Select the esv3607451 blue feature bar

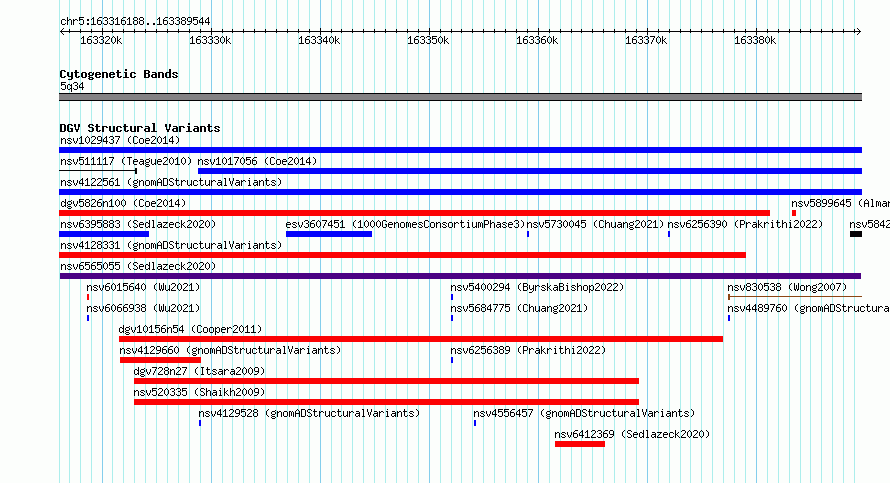coord(329,234)
